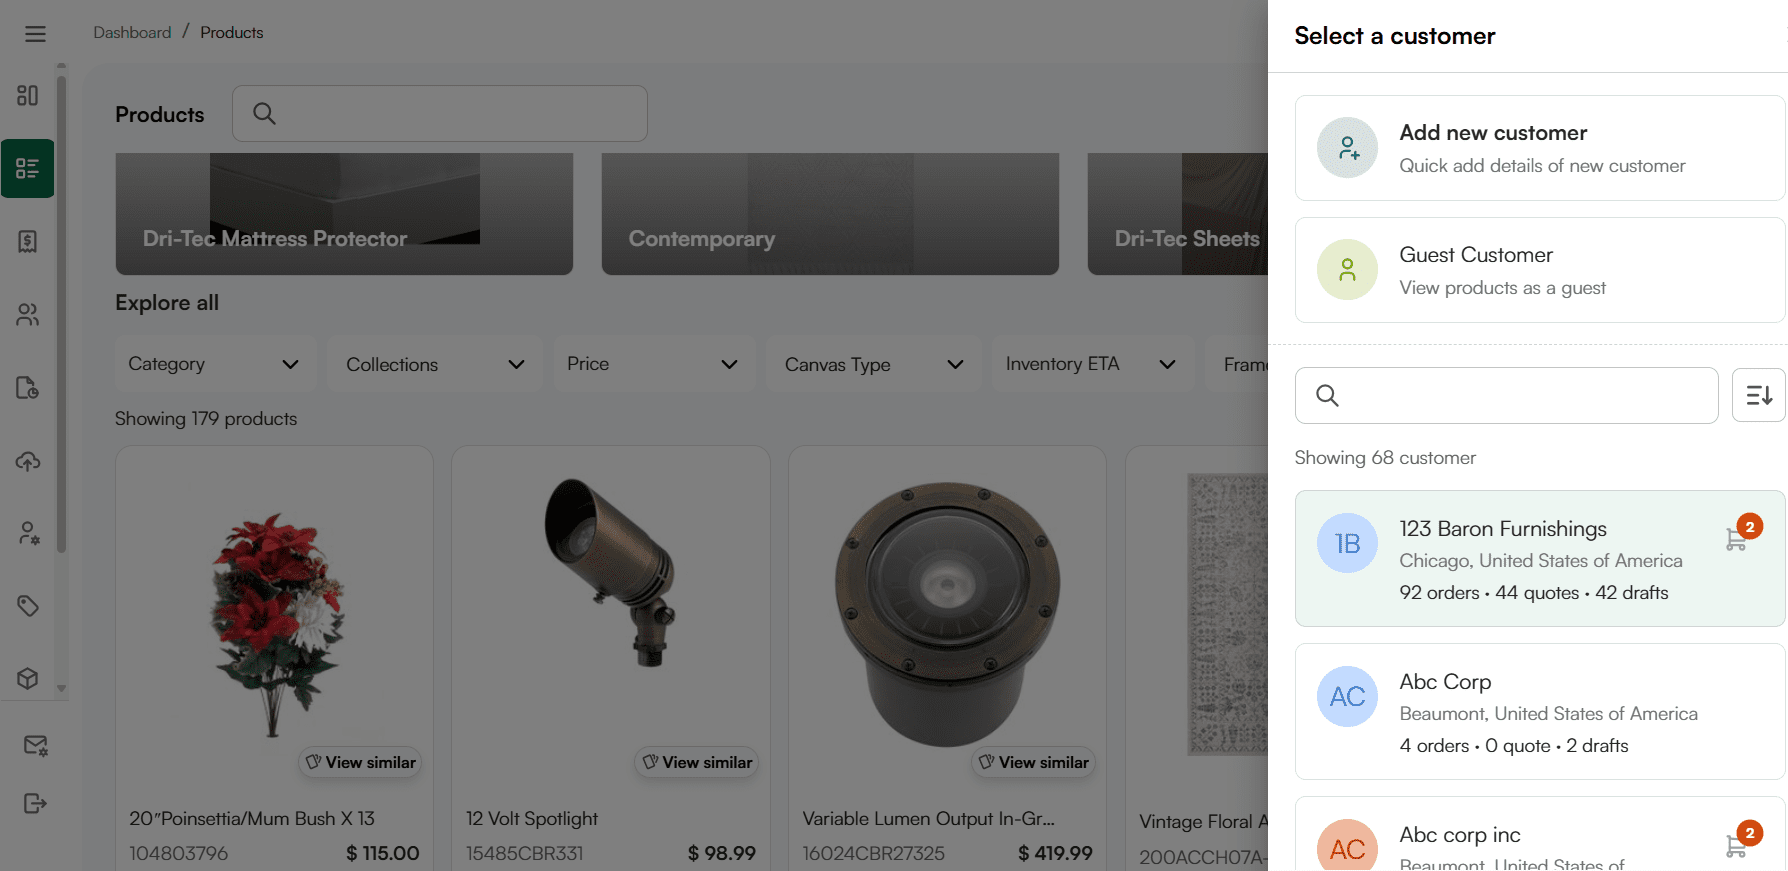Go to Dashboard breadcrumb link
The image size is (1788, 871).
[x=132, y=33]
